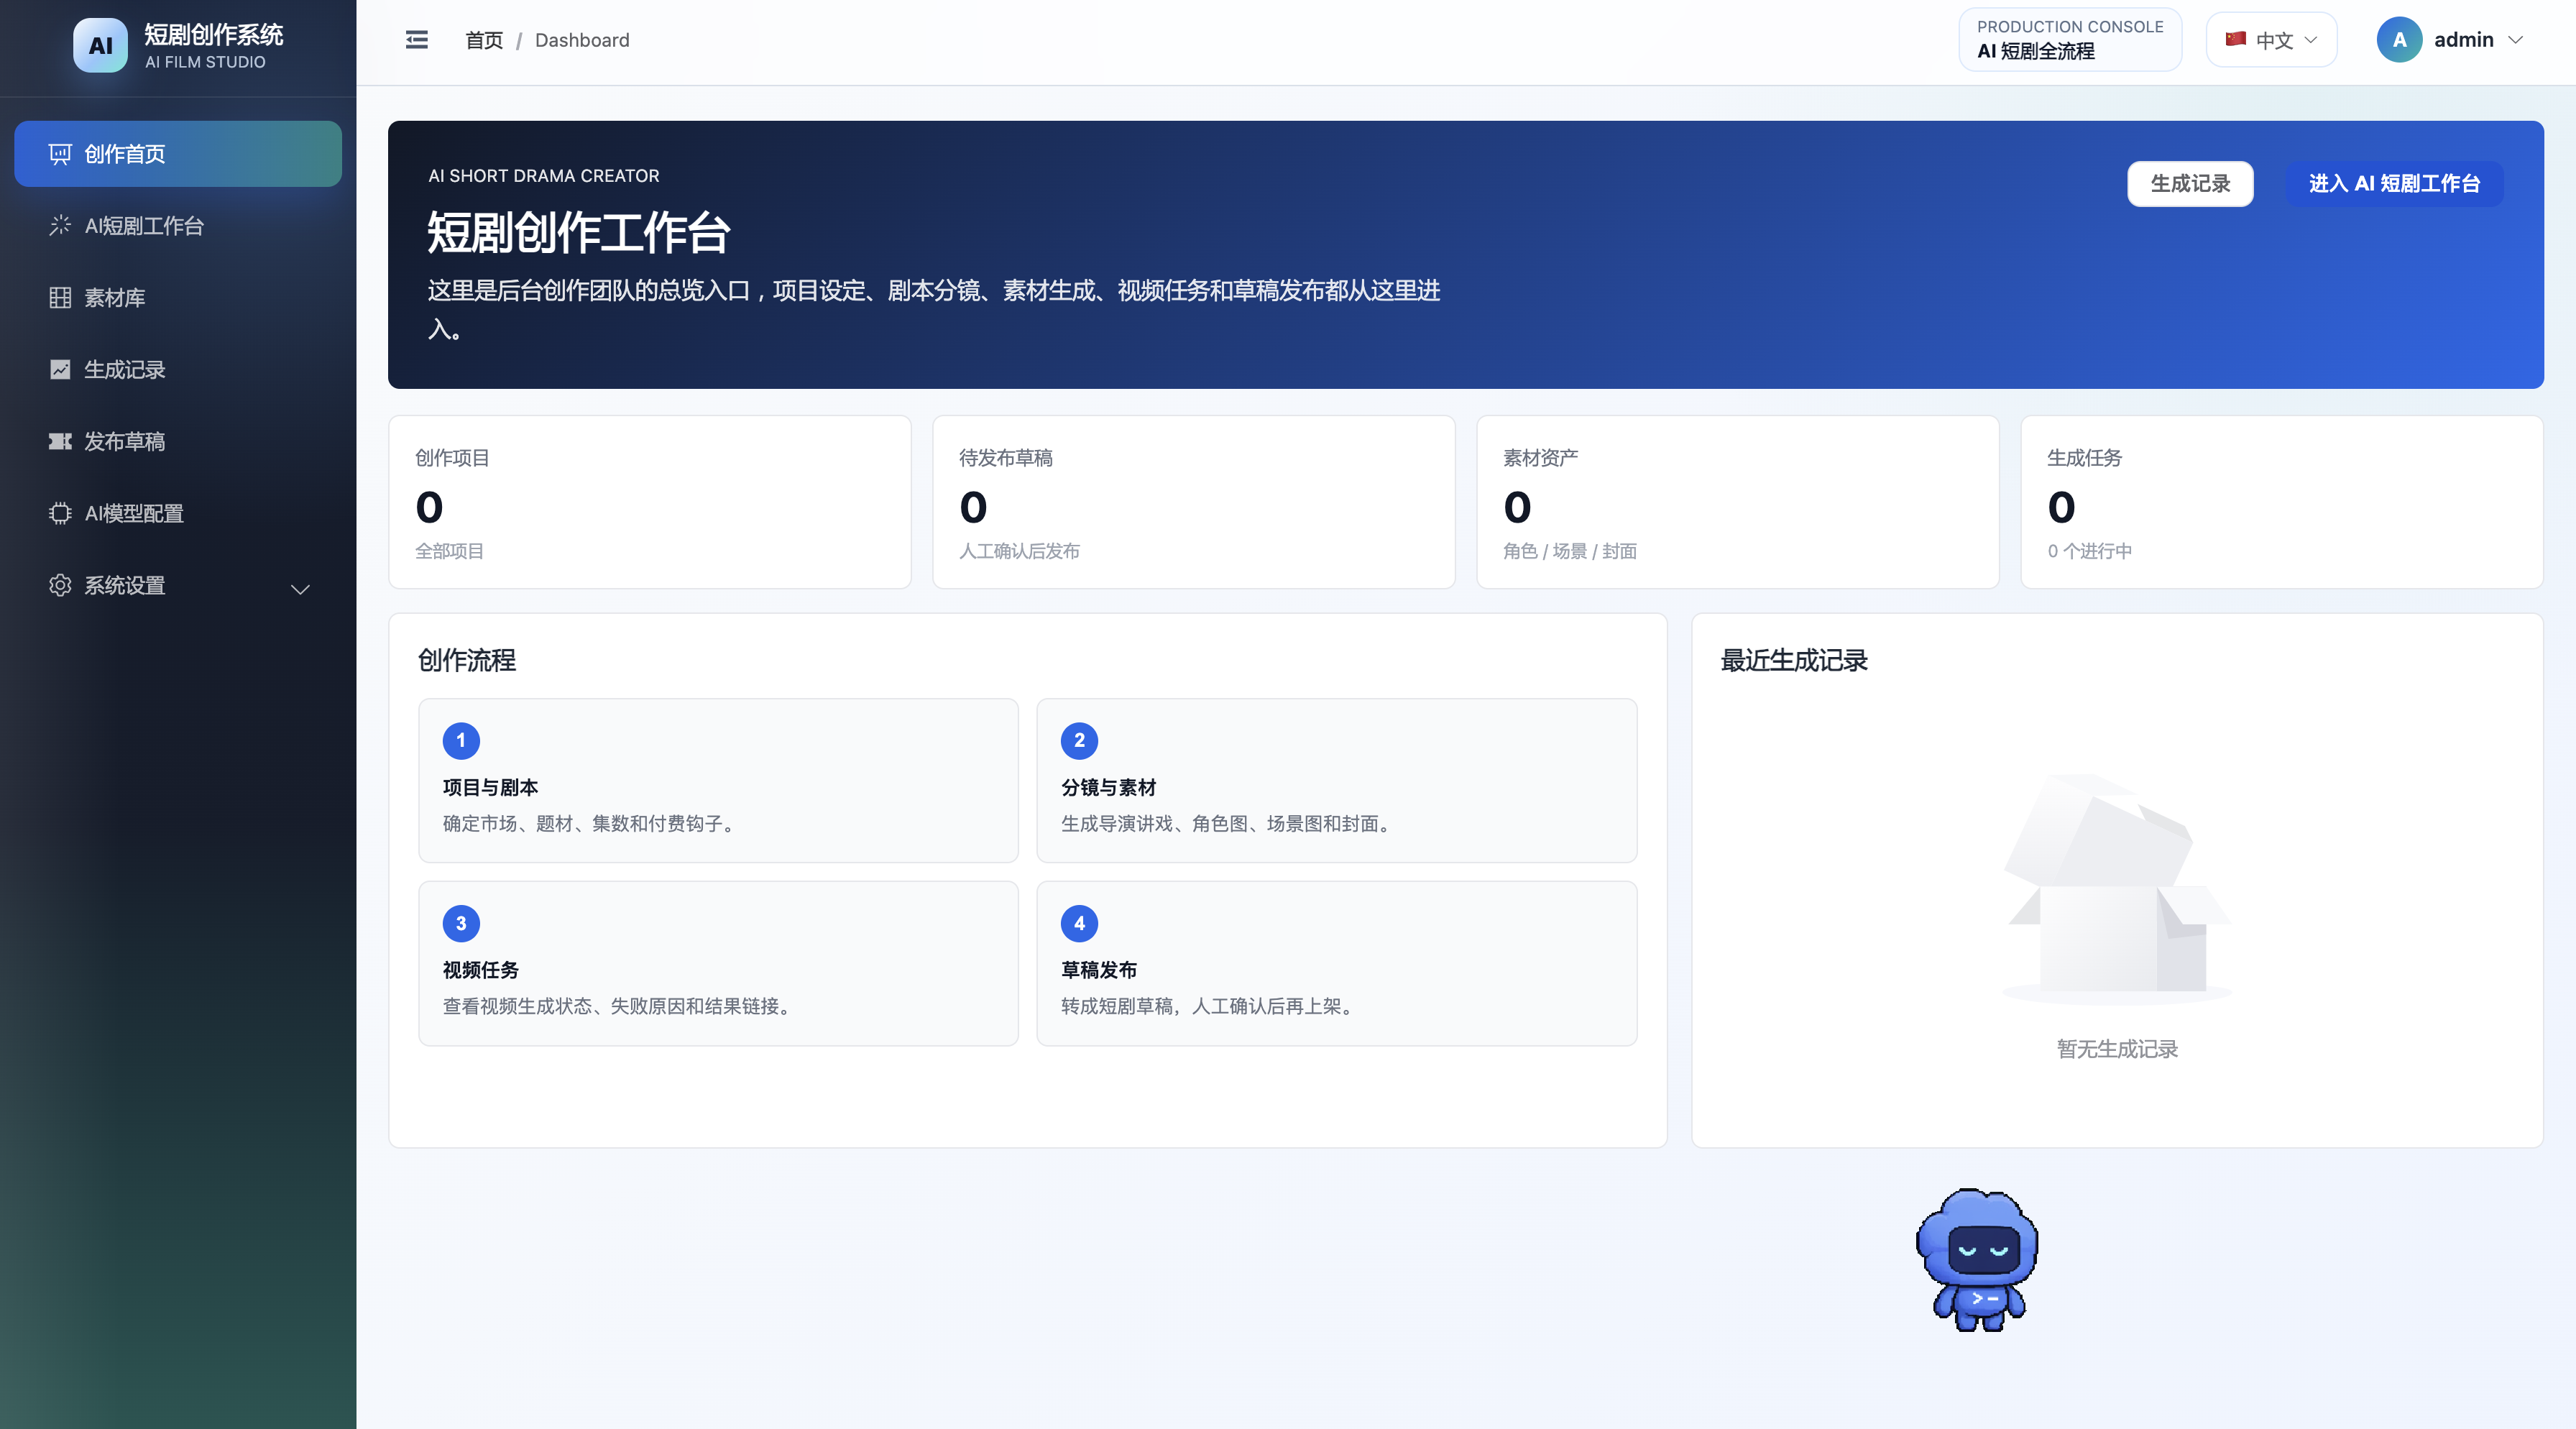Viewport: 2576px width, 1429px height.
Task: Click AI SHORT DRAMA CREATOR banner caption
Action: (x=544, y=176)
